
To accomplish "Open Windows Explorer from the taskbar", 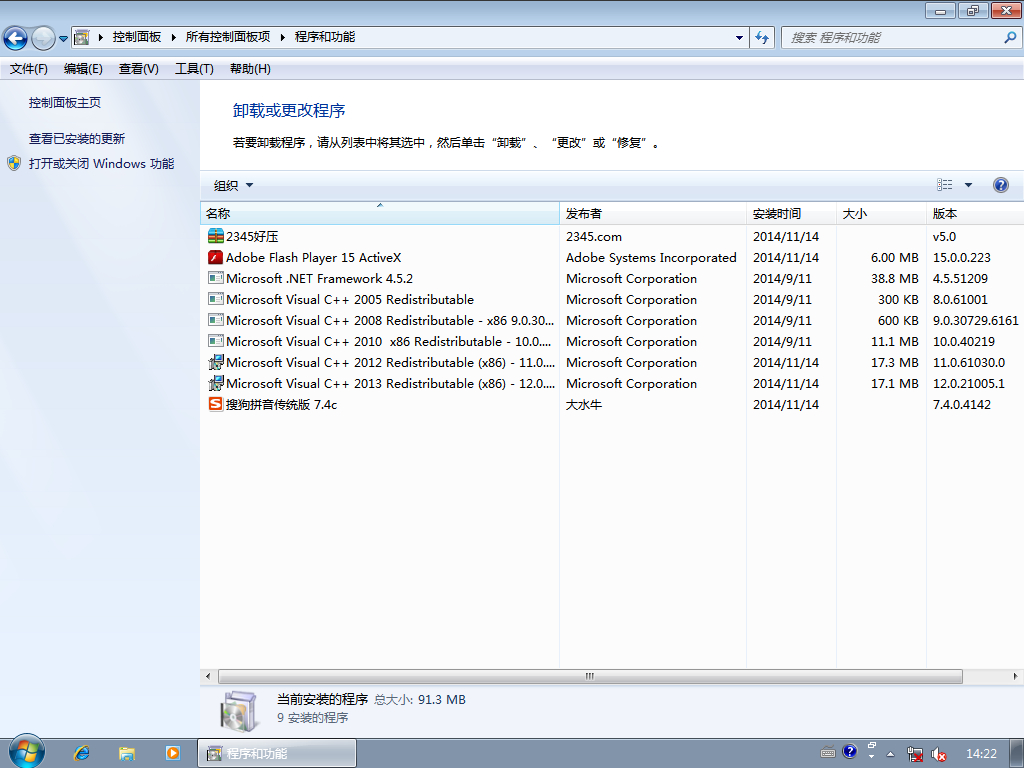I will [127, 753].
